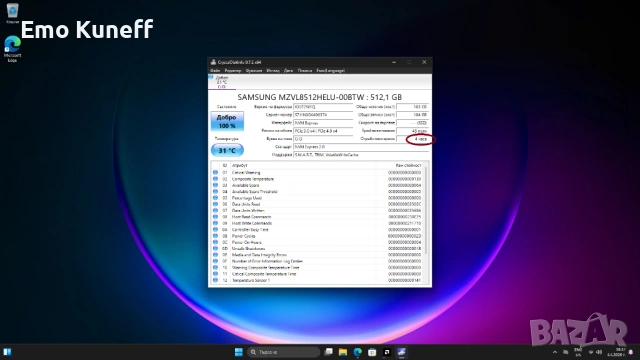Select the Number of Error Information Log Entries row
This screenshot has width=640, height=360.
coord(318,261)
